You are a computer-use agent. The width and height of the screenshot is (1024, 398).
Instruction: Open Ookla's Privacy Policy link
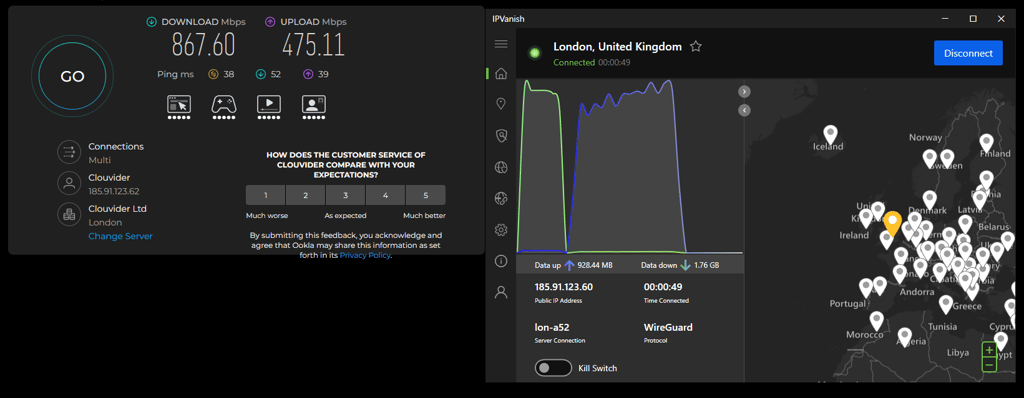tap(364, 256)
